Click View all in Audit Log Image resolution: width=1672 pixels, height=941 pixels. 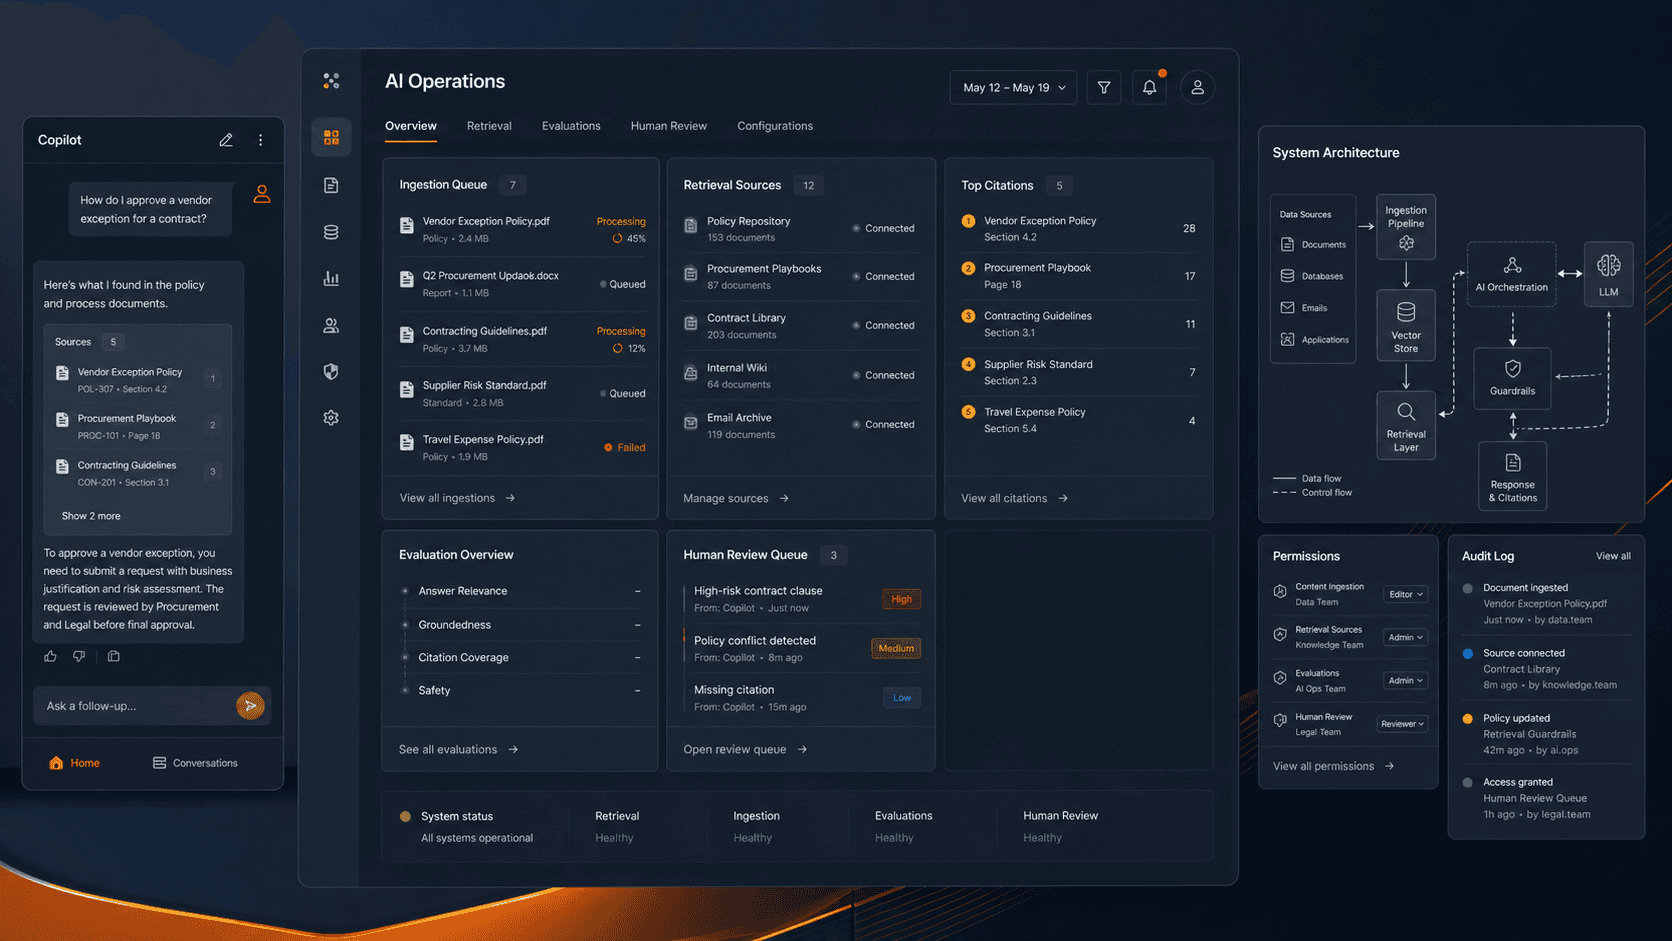[x=1613, y=556]
